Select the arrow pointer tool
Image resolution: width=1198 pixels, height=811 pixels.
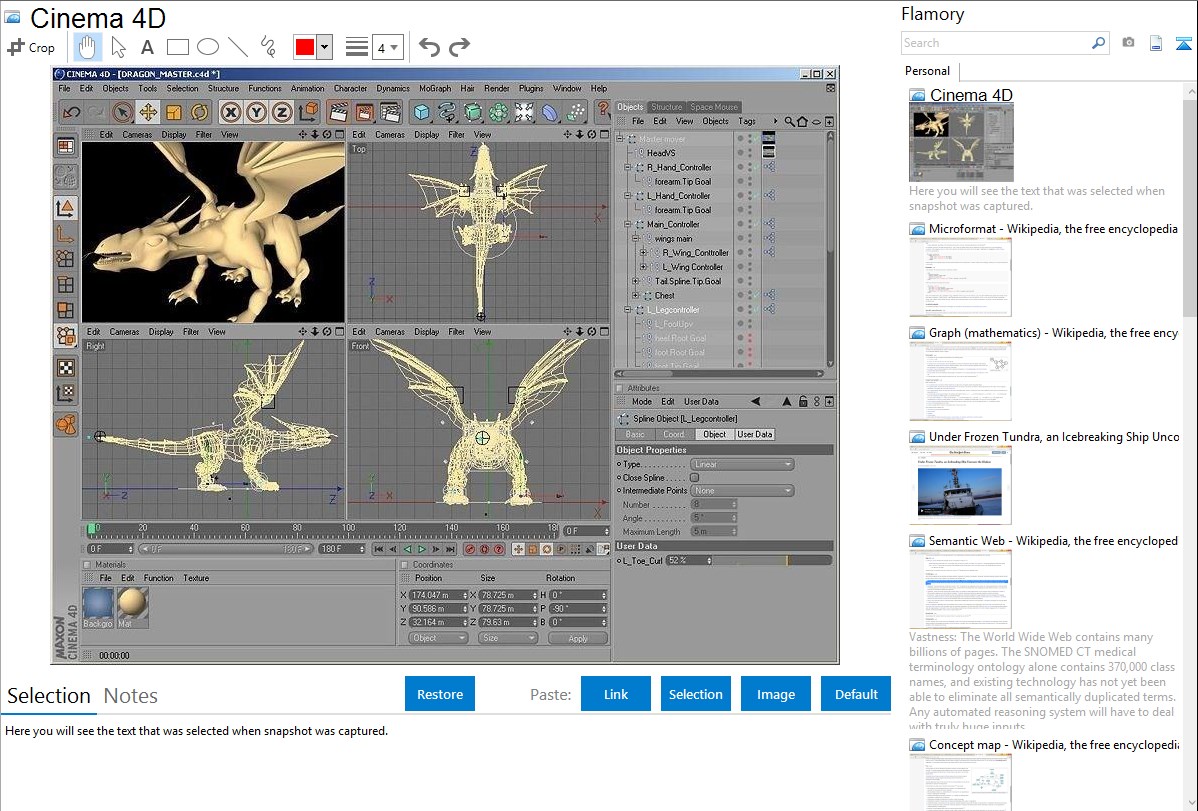point(118,47)
